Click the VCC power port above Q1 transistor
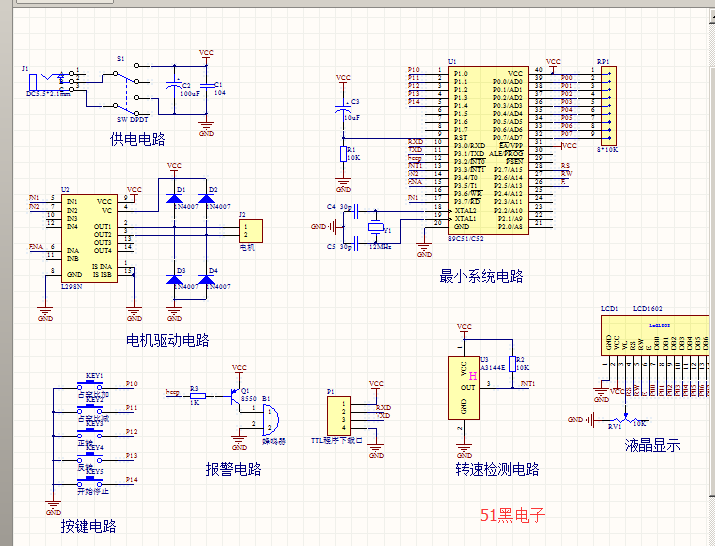This screenshot has width=715, height=546. (239, 370)
